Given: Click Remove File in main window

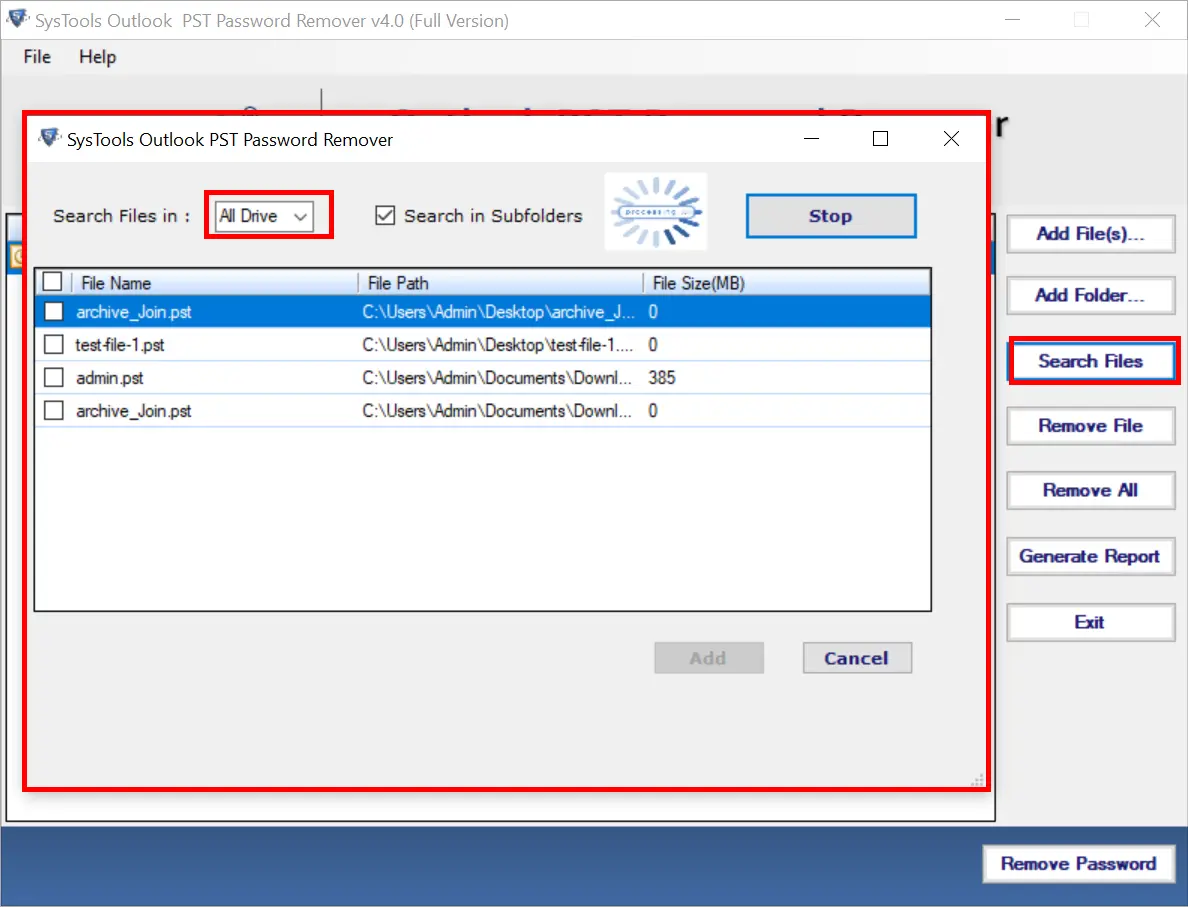Looking at the screenshot, I should point(1090,426).
